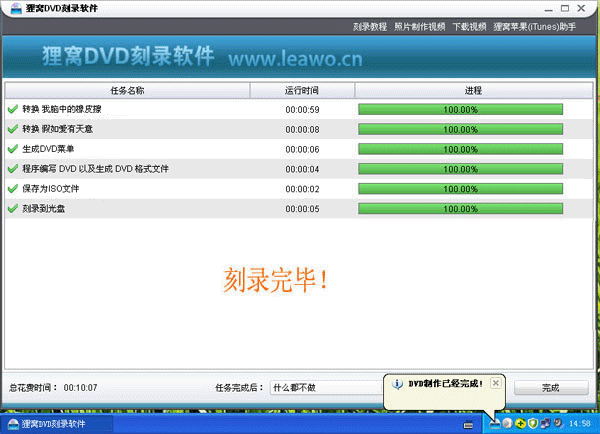
Task: Click the green checkmark next to 刻录到光盘
Action: point(13,209)
